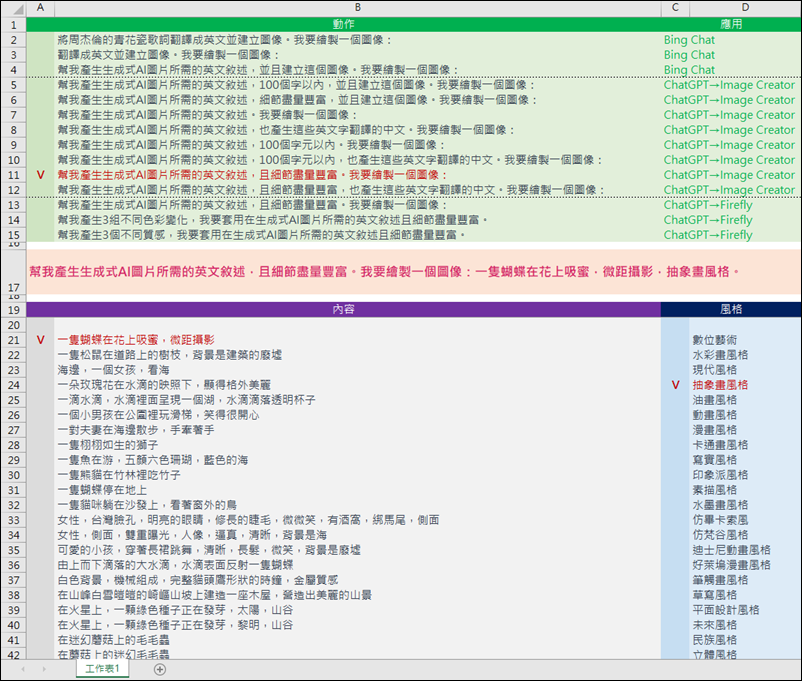This screenshot has height=681, width=802.
Task: Select the 數位藝術 style cell
Action: point(745,340)
